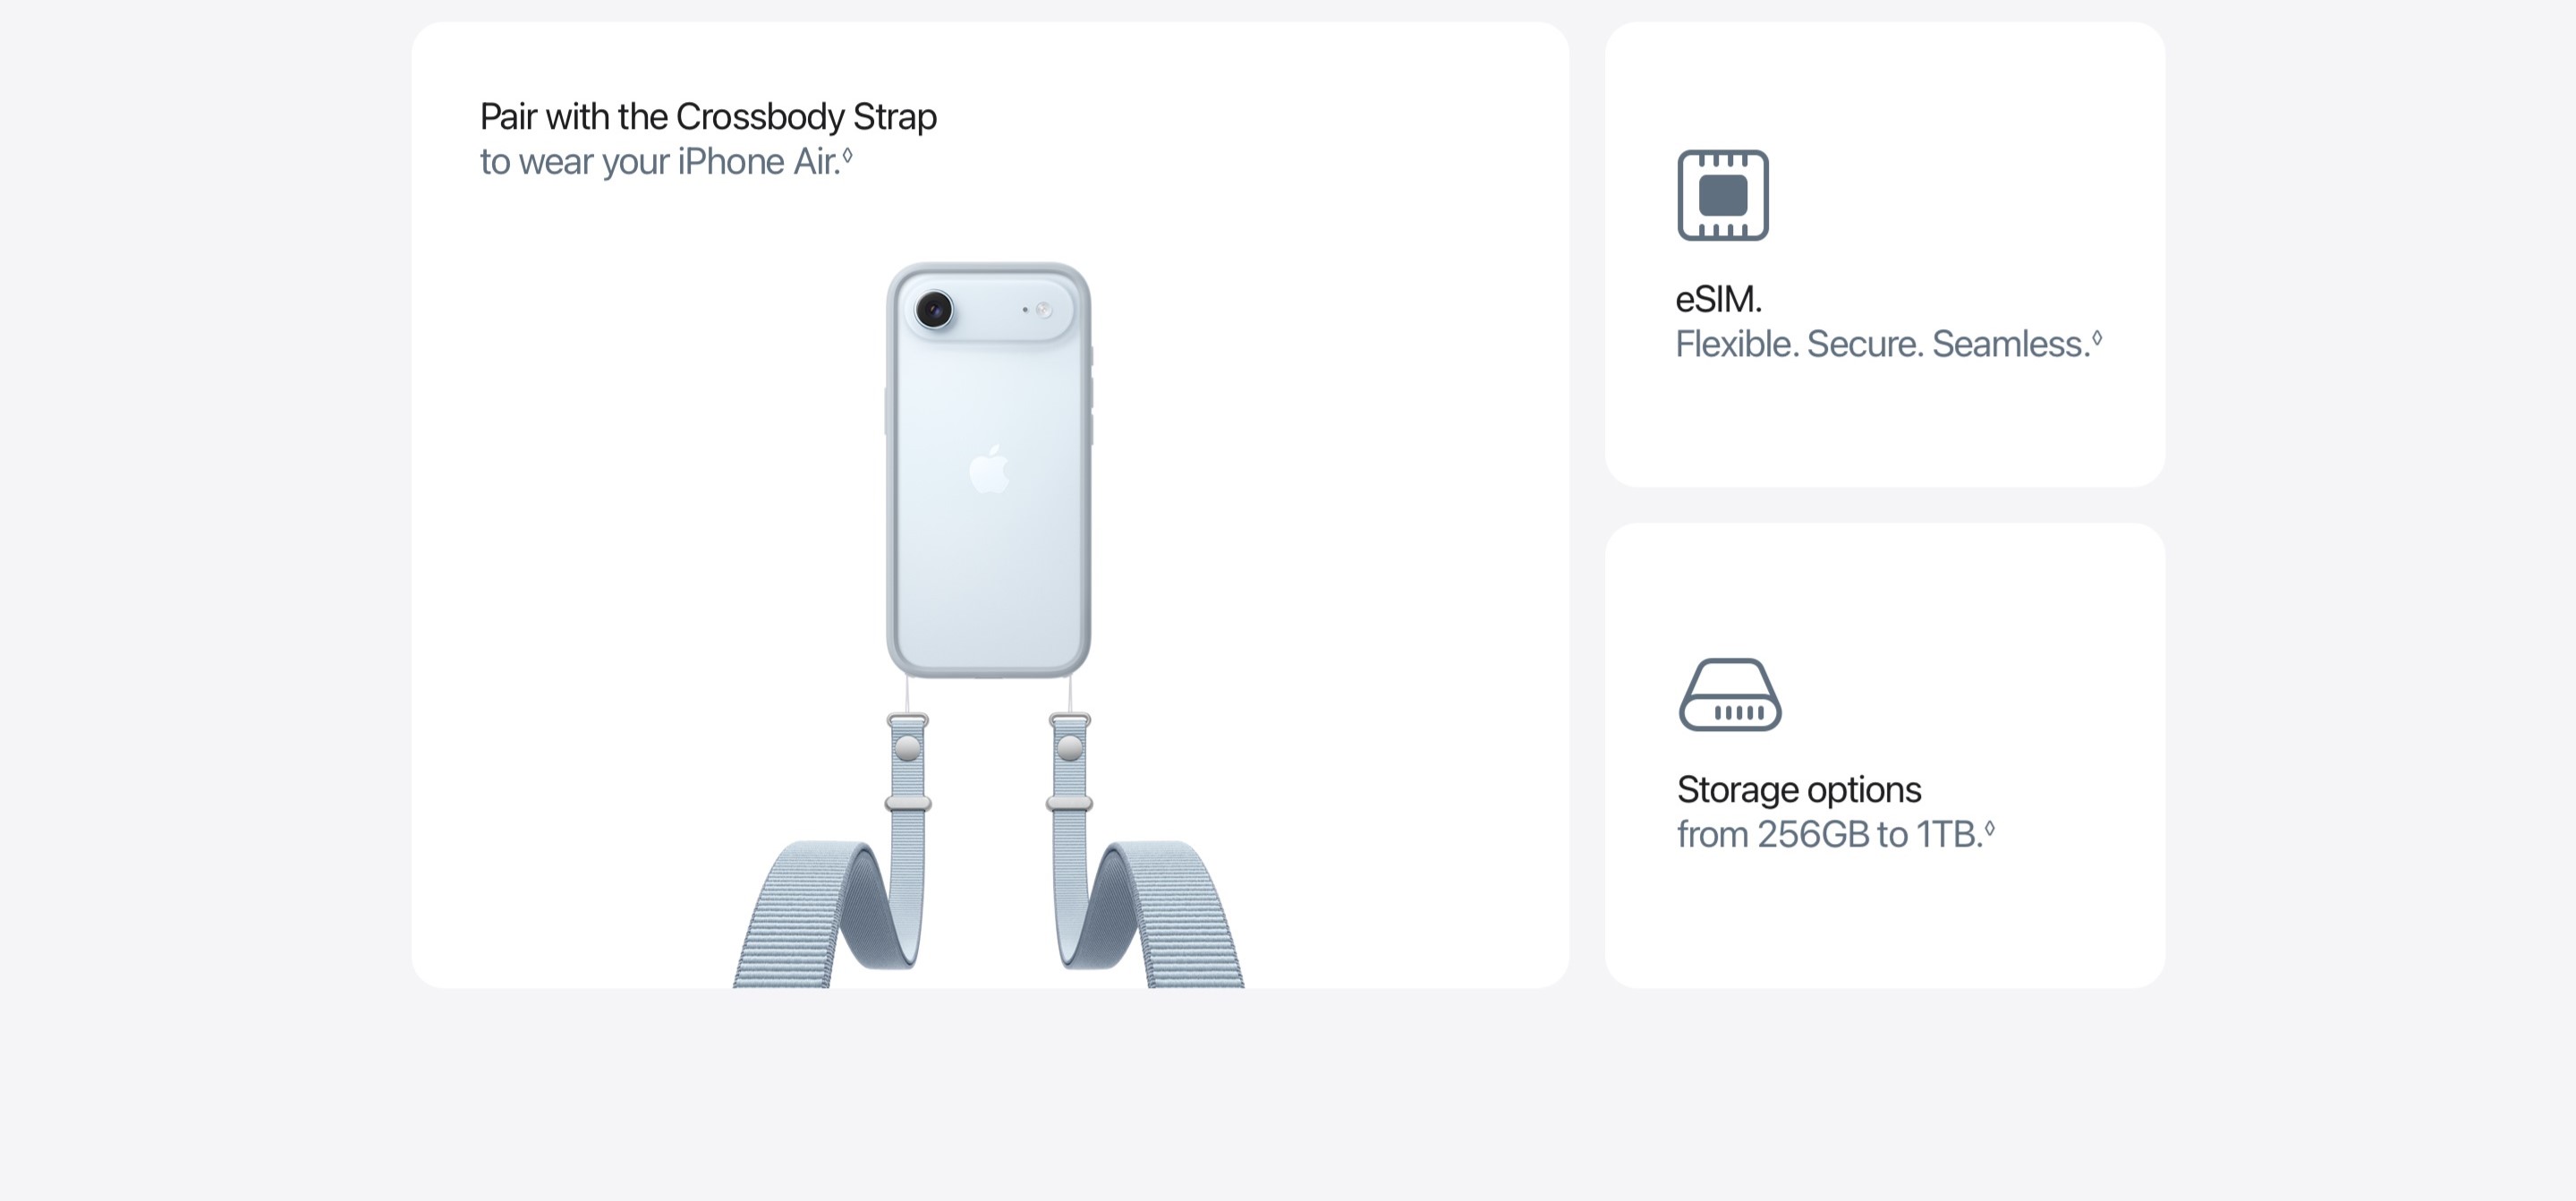This screenshot has height=1201, width=2576.
Task: Click the left strap's round snap button
Action: click(907, 747)
